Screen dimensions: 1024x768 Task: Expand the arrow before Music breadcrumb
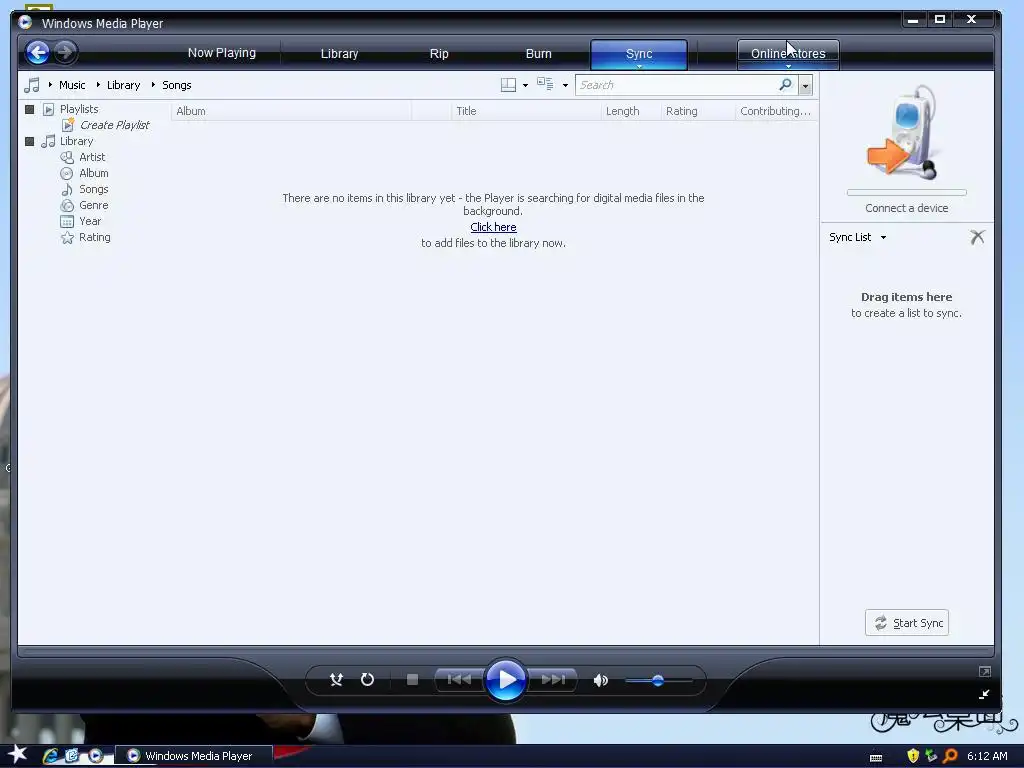pos(50,85)
